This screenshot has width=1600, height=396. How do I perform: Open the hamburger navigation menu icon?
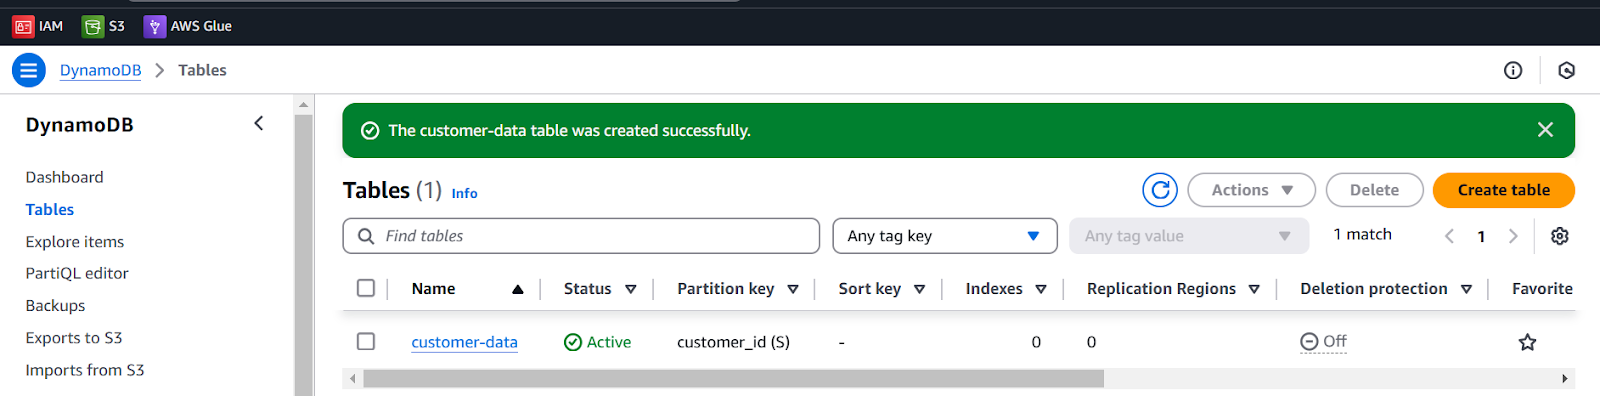point(28,70)
